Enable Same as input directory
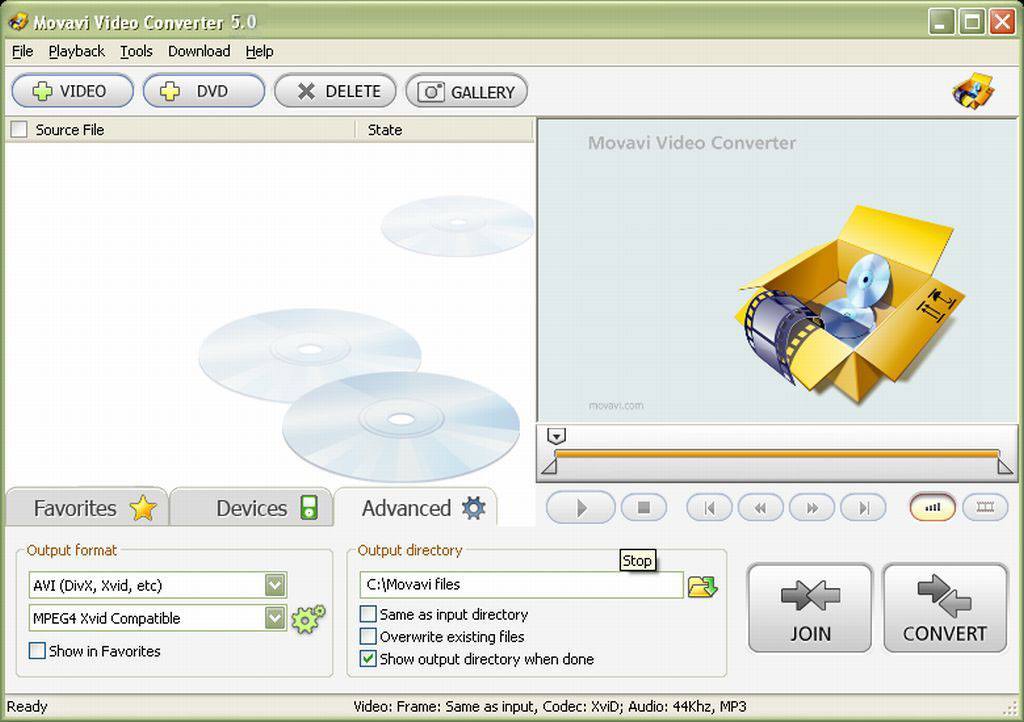This screenshot has height=722, width=1024. pos(368,614)
